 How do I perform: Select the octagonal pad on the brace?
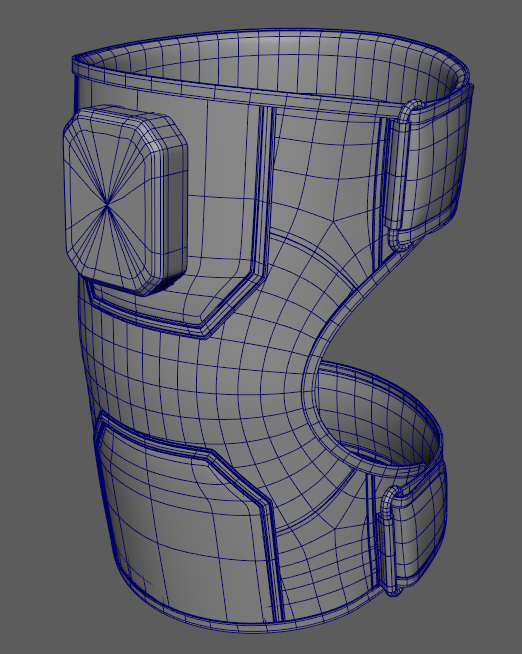pos(125,200)
